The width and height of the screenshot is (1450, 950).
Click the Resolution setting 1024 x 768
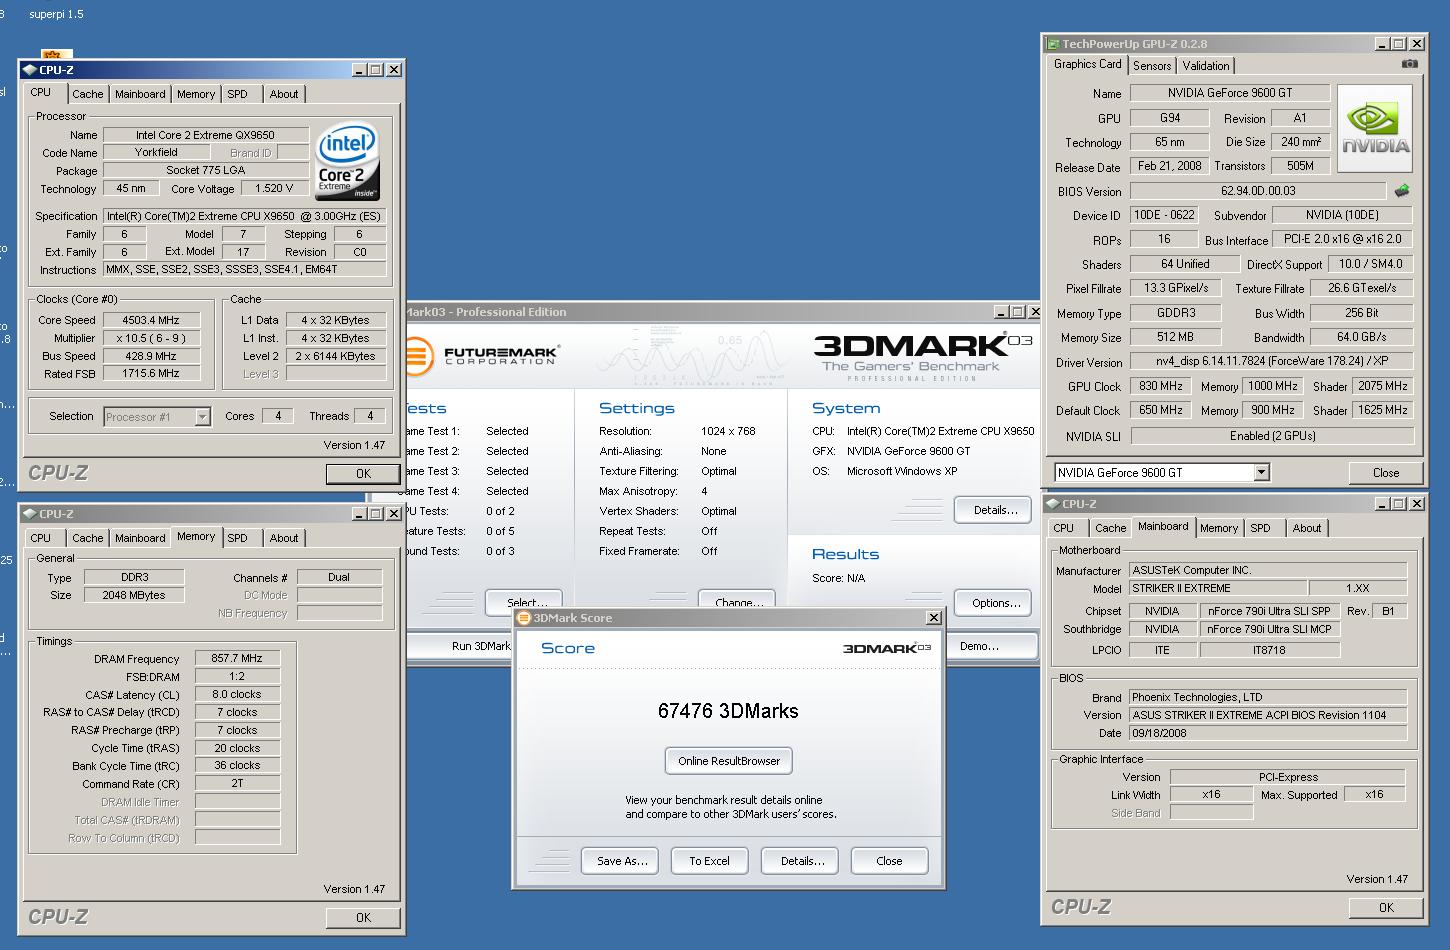point(728,431)
